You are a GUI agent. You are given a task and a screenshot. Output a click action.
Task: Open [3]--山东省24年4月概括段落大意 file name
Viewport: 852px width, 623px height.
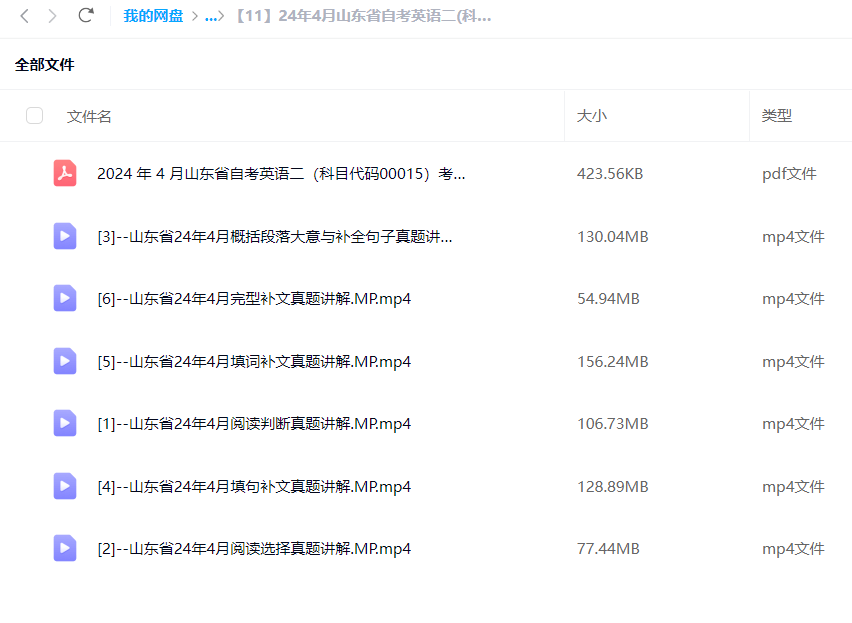pos(274,237)
